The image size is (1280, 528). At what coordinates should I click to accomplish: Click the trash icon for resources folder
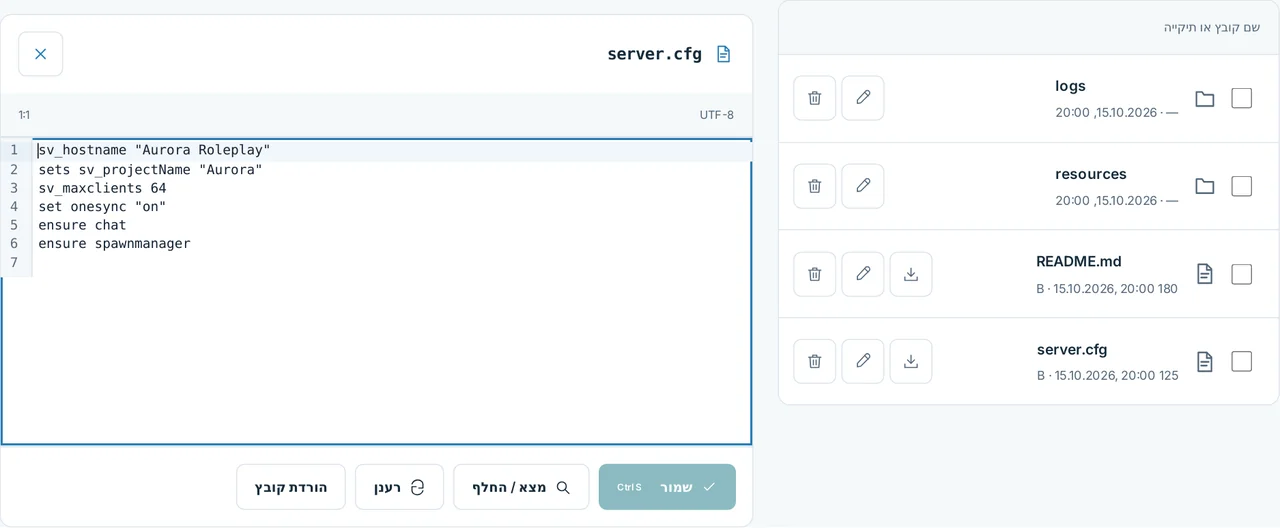pos(815,186)
